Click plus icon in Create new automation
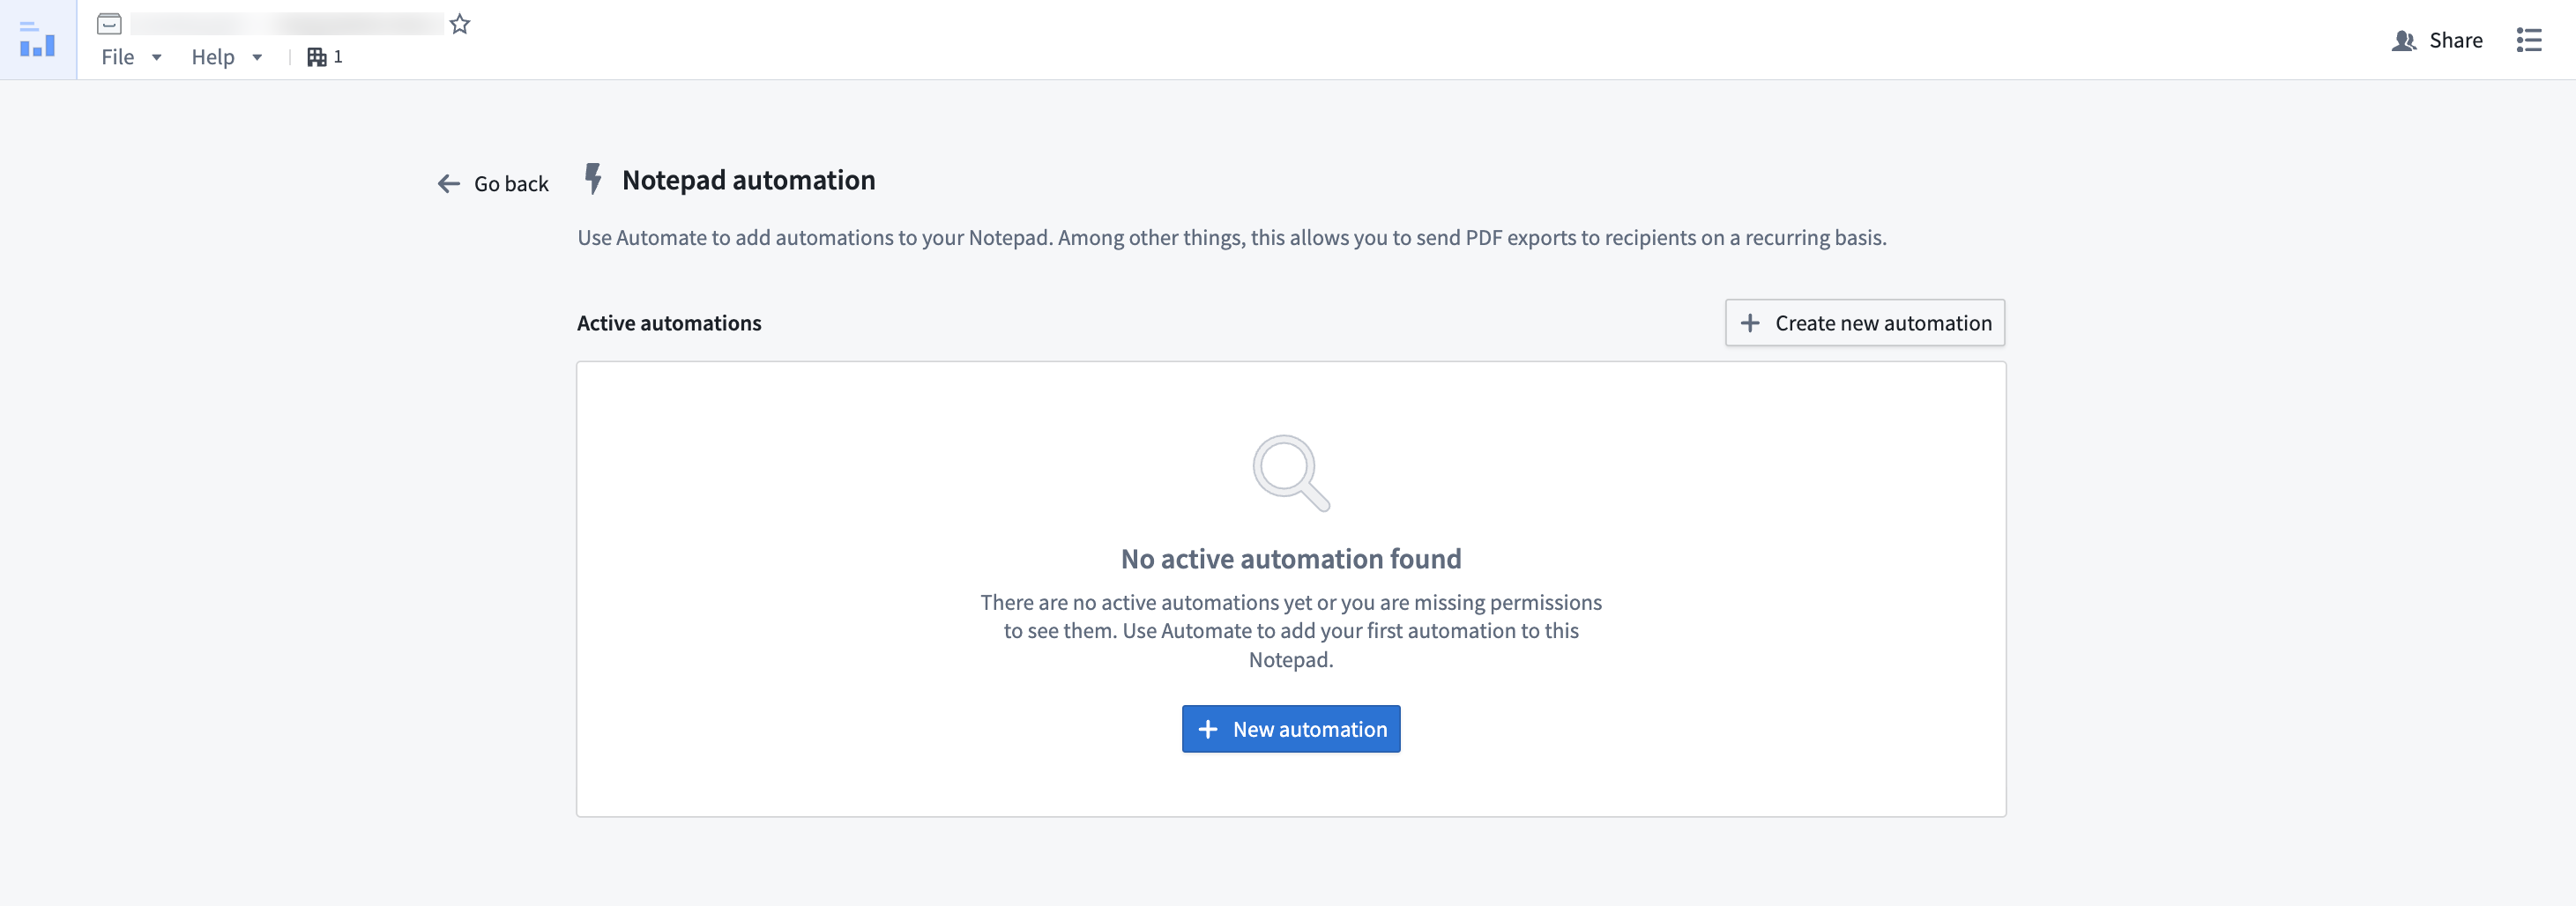2576x906 pixels. (1750, 323)
